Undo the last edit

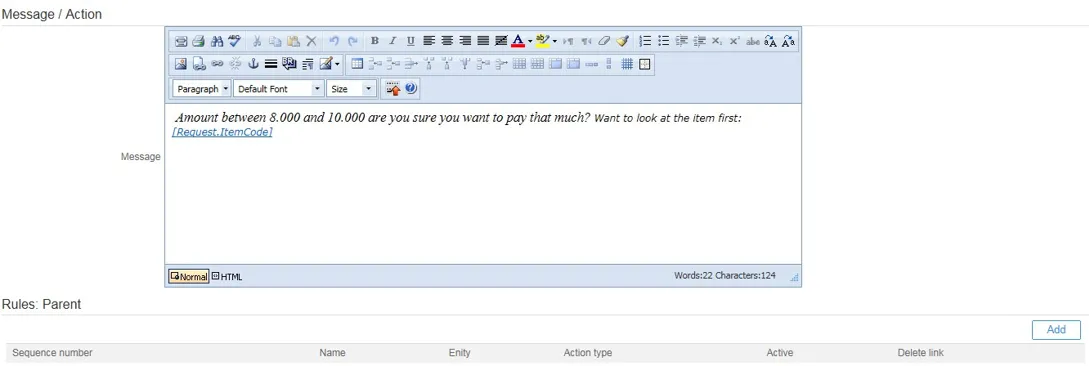pyautogui.click(x=334, y=41)
